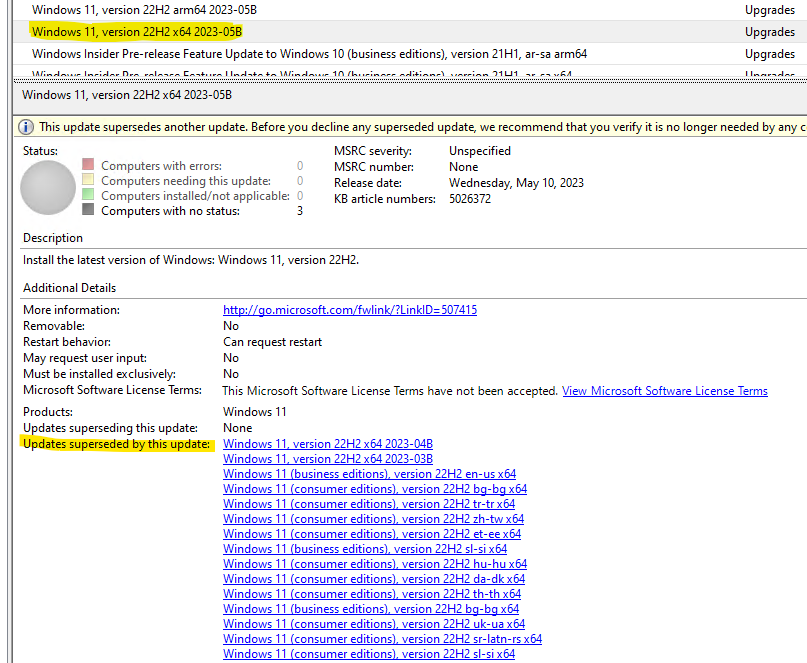Open business editions 22H2 sl-si x64 link
Screen dimensions: 807x663
[365, 549]
